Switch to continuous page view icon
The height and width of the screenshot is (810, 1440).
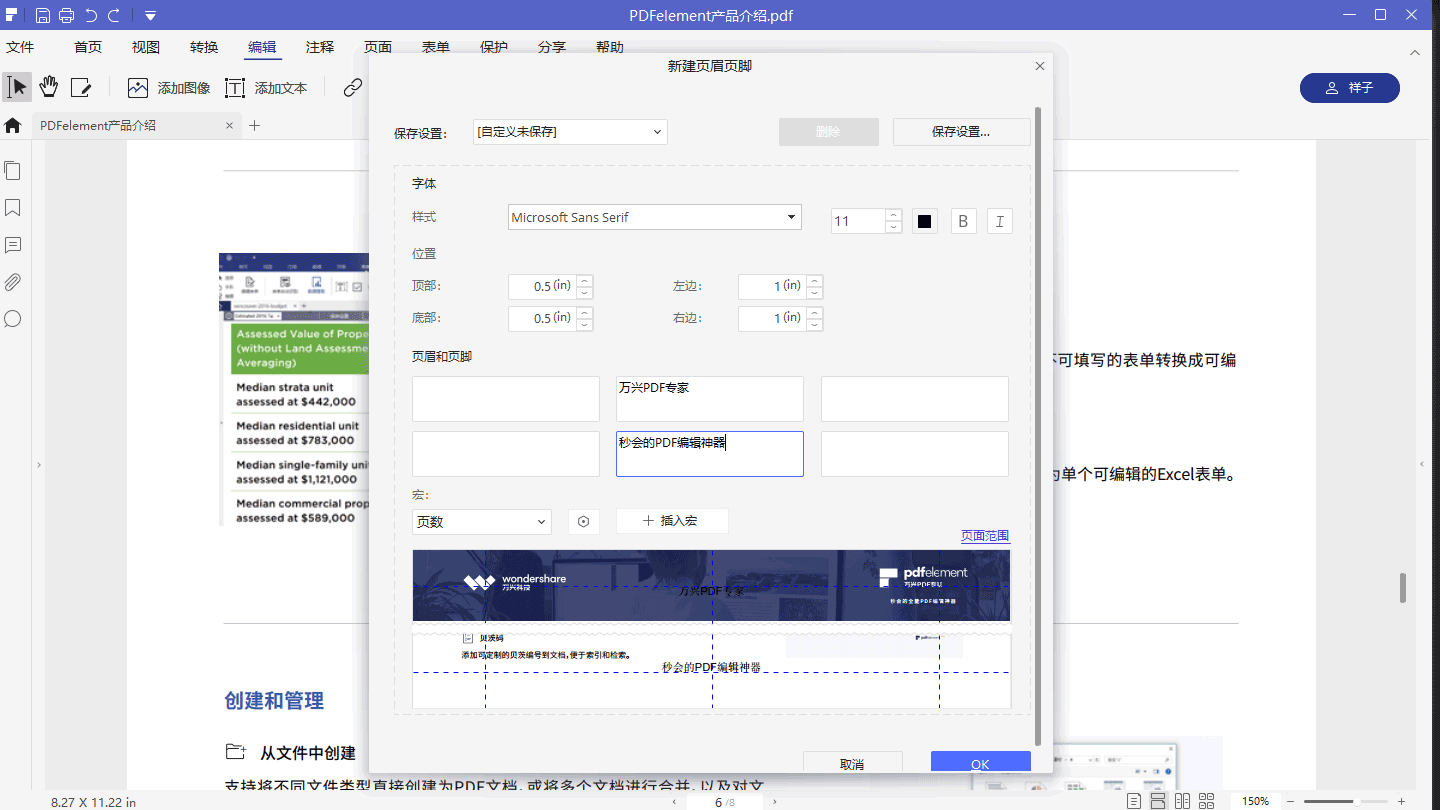click(1158, 801)
